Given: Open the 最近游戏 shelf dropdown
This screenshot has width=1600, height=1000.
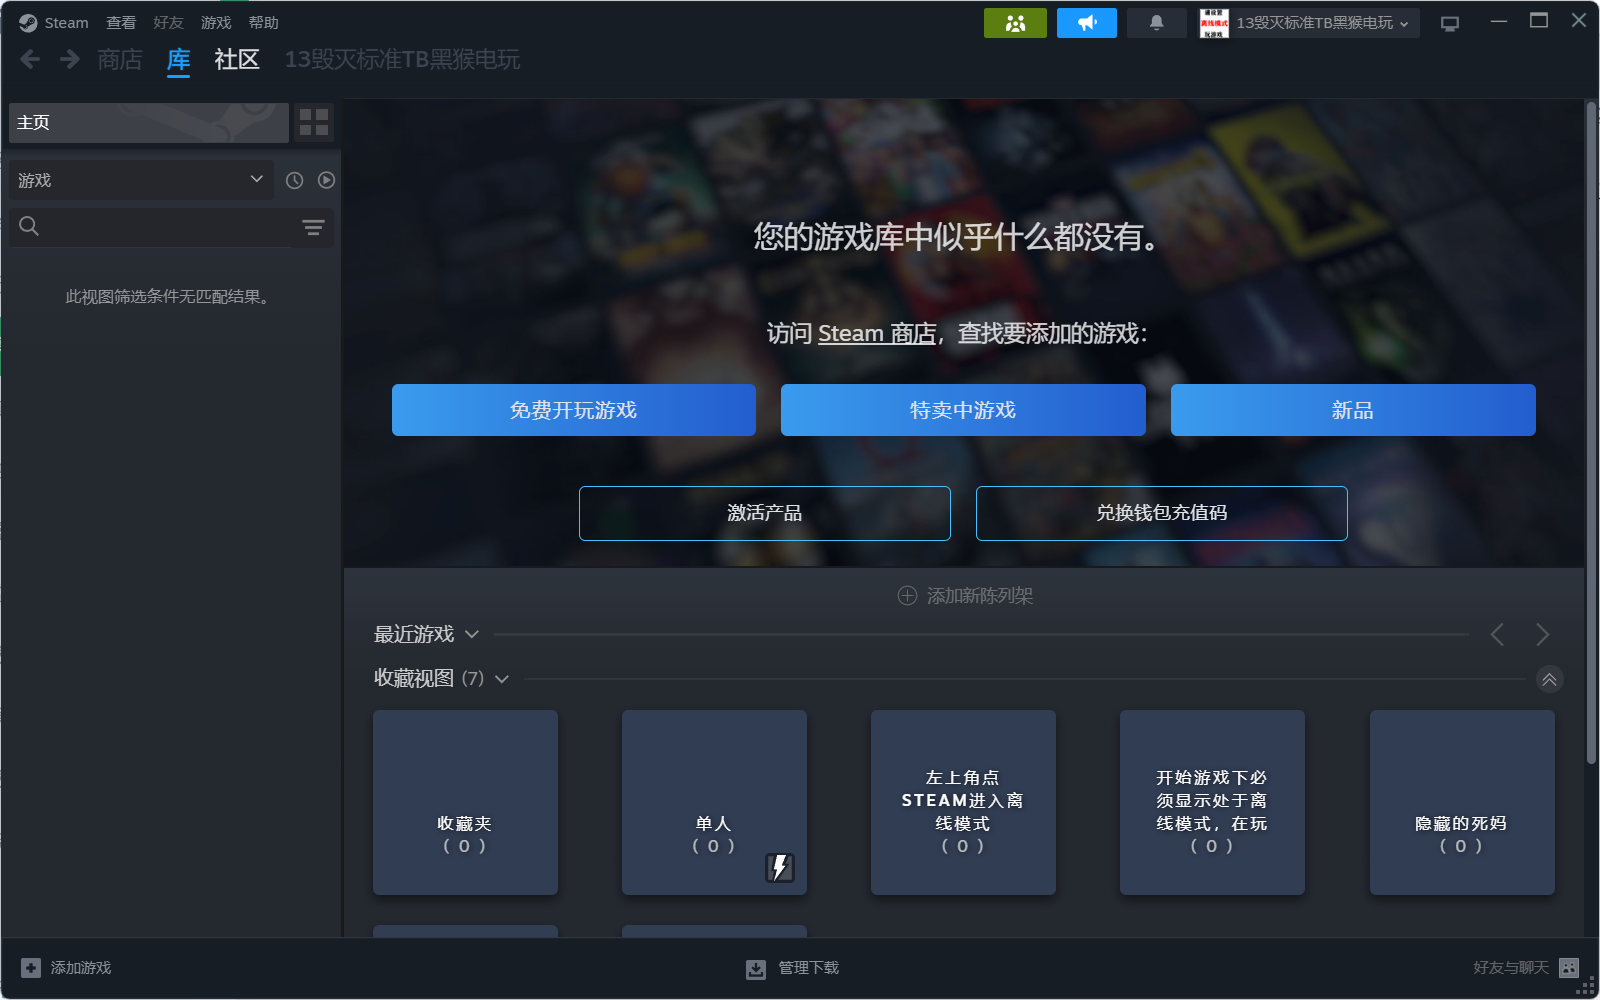Looking at the screenshot, I should tap(472, 634).
